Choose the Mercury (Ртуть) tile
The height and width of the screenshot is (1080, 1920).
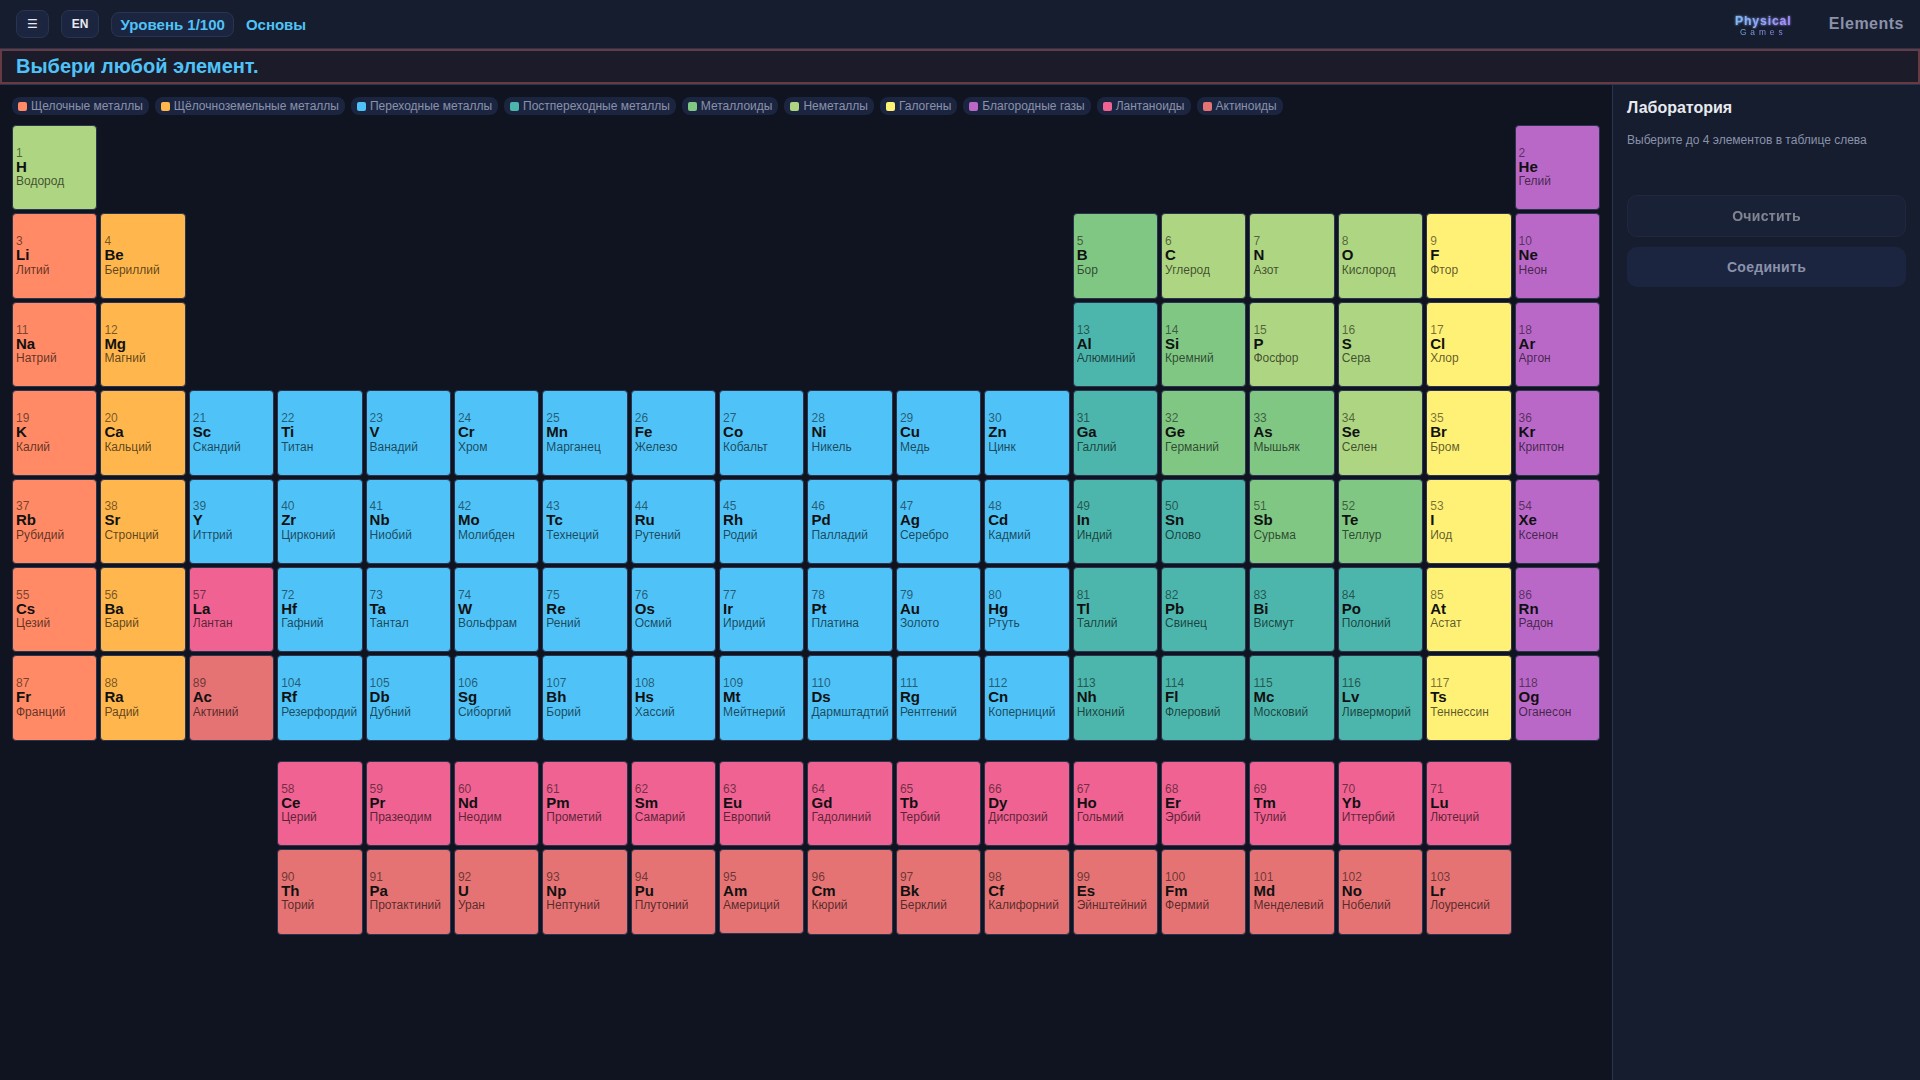[1027, 610]
